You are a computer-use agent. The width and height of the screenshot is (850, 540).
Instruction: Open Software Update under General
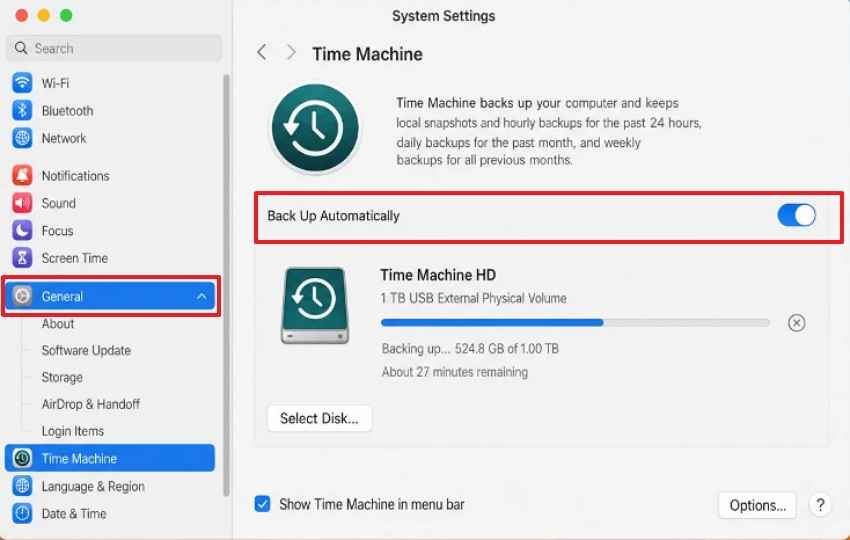pos(86,350)
